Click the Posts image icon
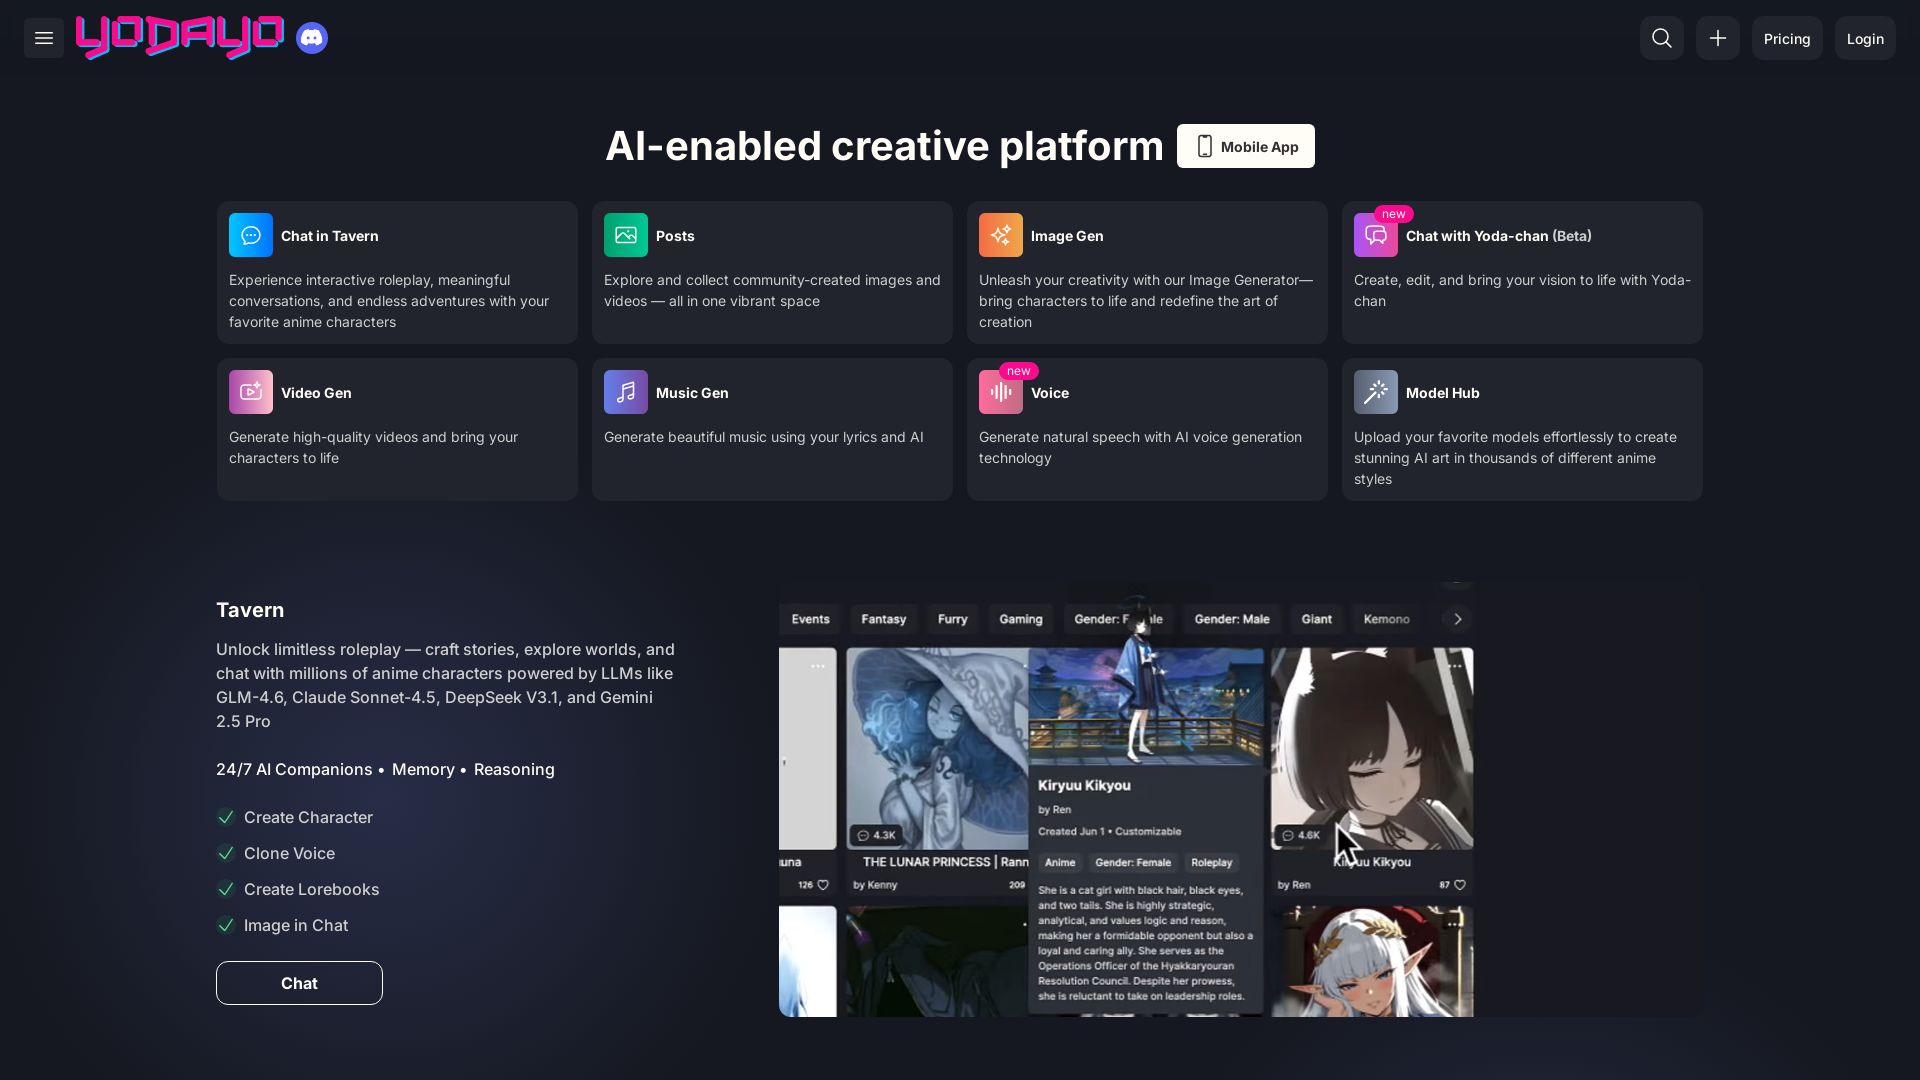 point(626,236)
